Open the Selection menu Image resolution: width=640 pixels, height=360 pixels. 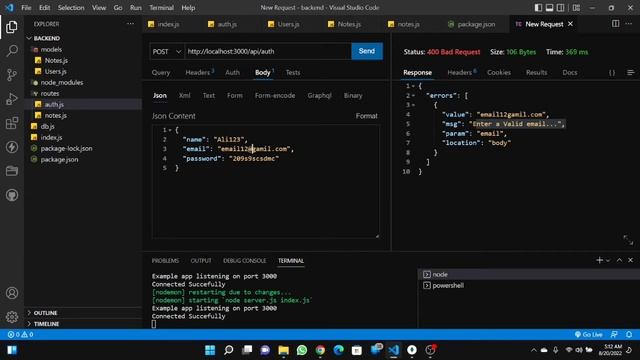71,8
